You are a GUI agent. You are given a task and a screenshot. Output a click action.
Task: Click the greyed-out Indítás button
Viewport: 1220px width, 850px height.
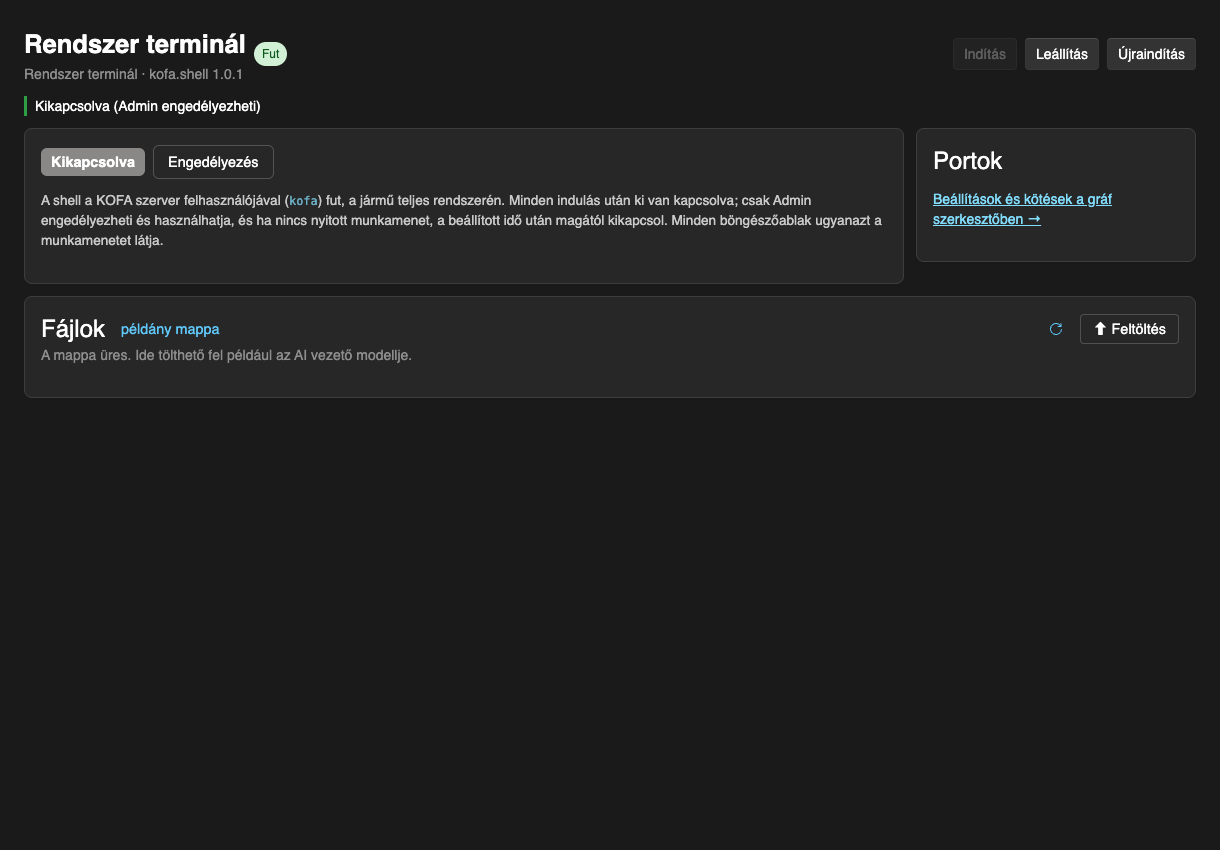tap(985, 54)
